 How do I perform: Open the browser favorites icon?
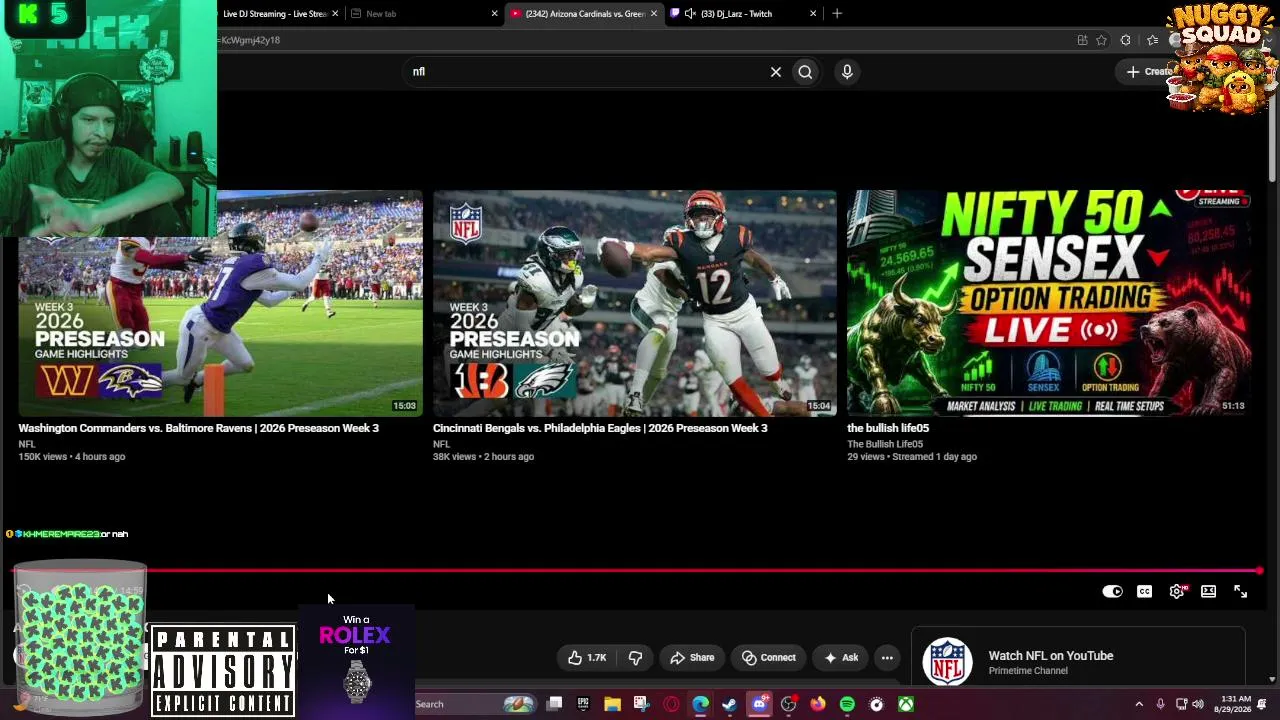pos(1152,40)
